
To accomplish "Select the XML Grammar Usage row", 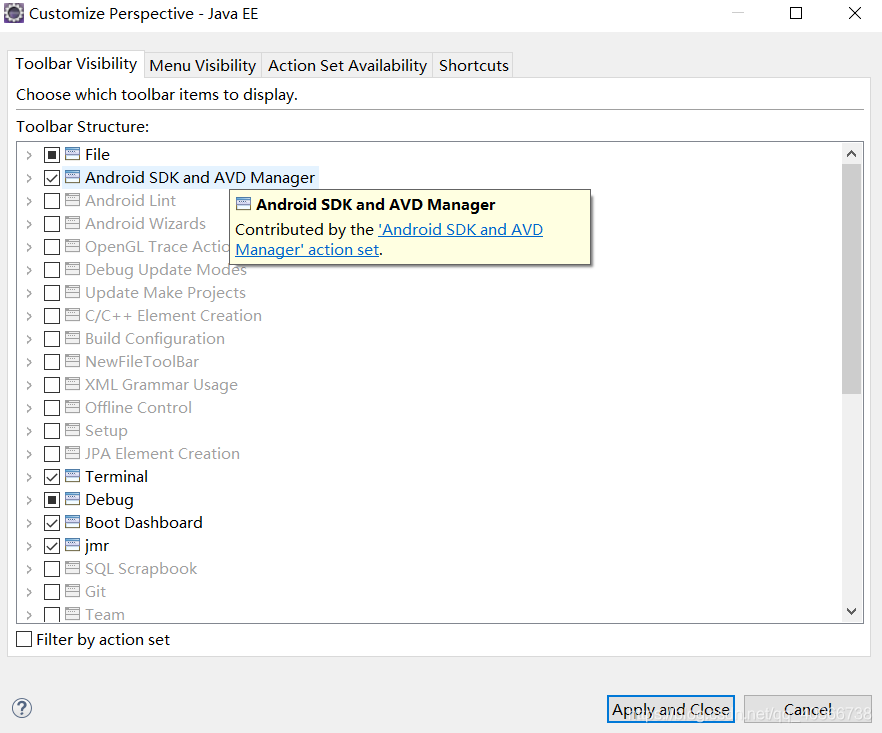I will click(161, 384).
